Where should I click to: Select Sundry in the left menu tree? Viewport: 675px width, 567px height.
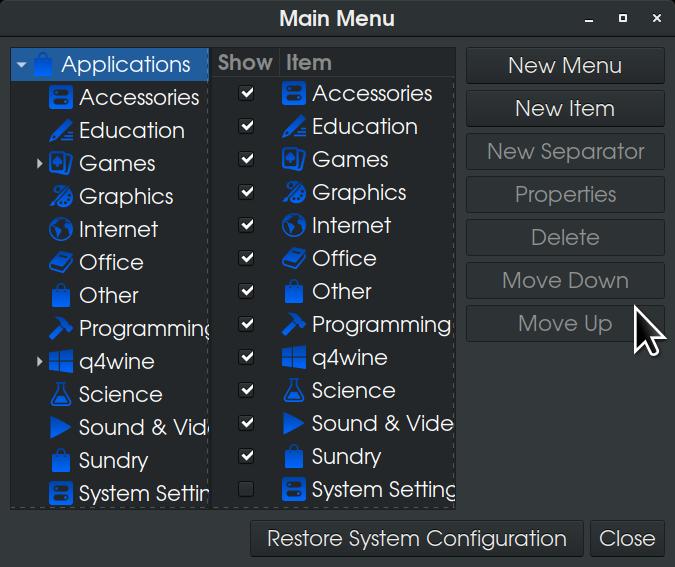coord(113,461)
